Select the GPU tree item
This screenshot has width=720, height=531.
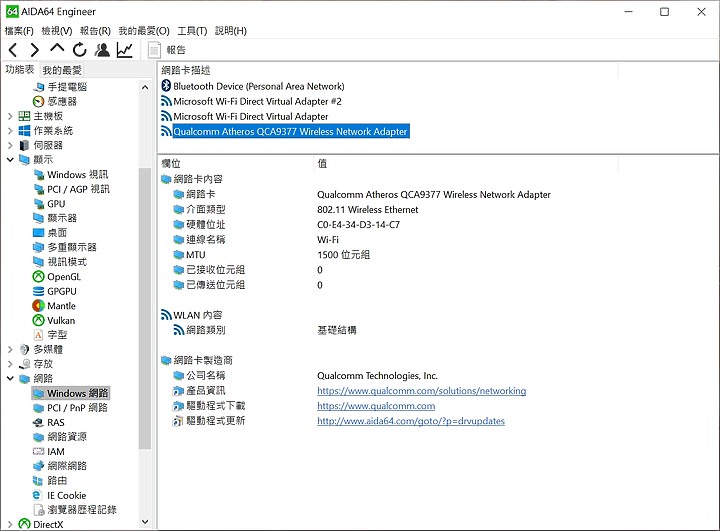pos(50,203)
